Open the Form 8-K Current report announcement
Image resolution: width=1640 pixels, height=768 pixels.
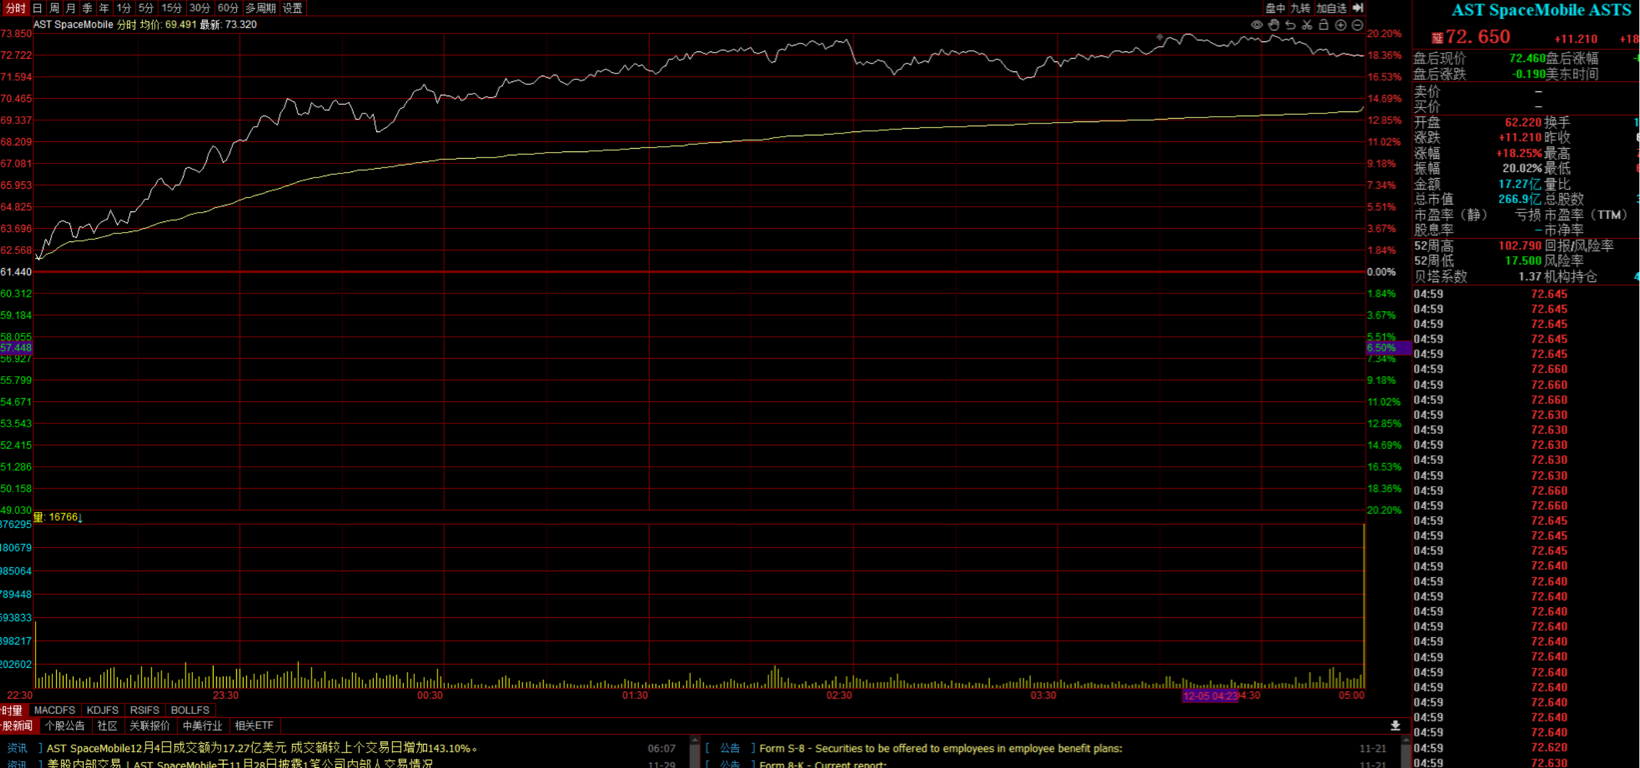823,764
